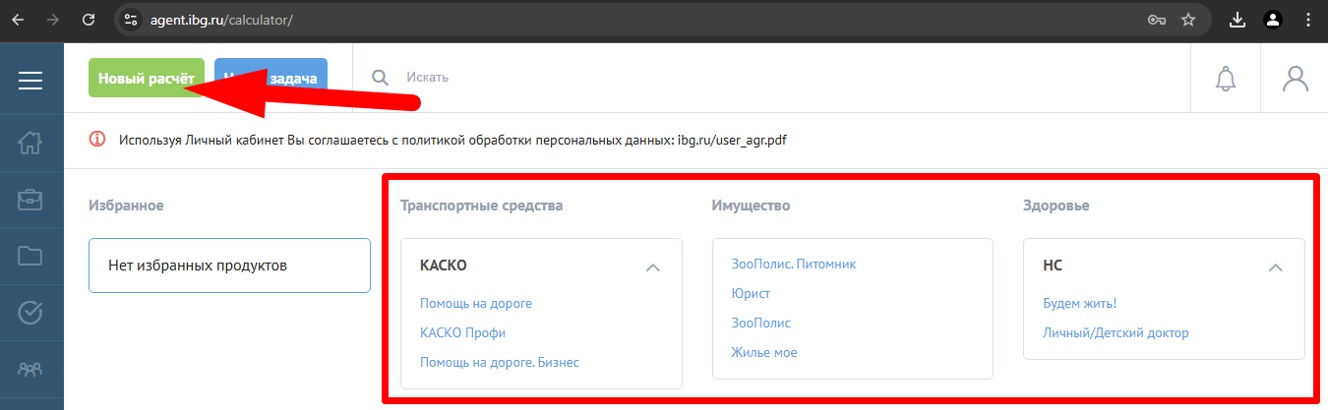
Task: Click the checkmark tasks icon in sidebar
Action: pyautogui.click(x=30, y=313)
